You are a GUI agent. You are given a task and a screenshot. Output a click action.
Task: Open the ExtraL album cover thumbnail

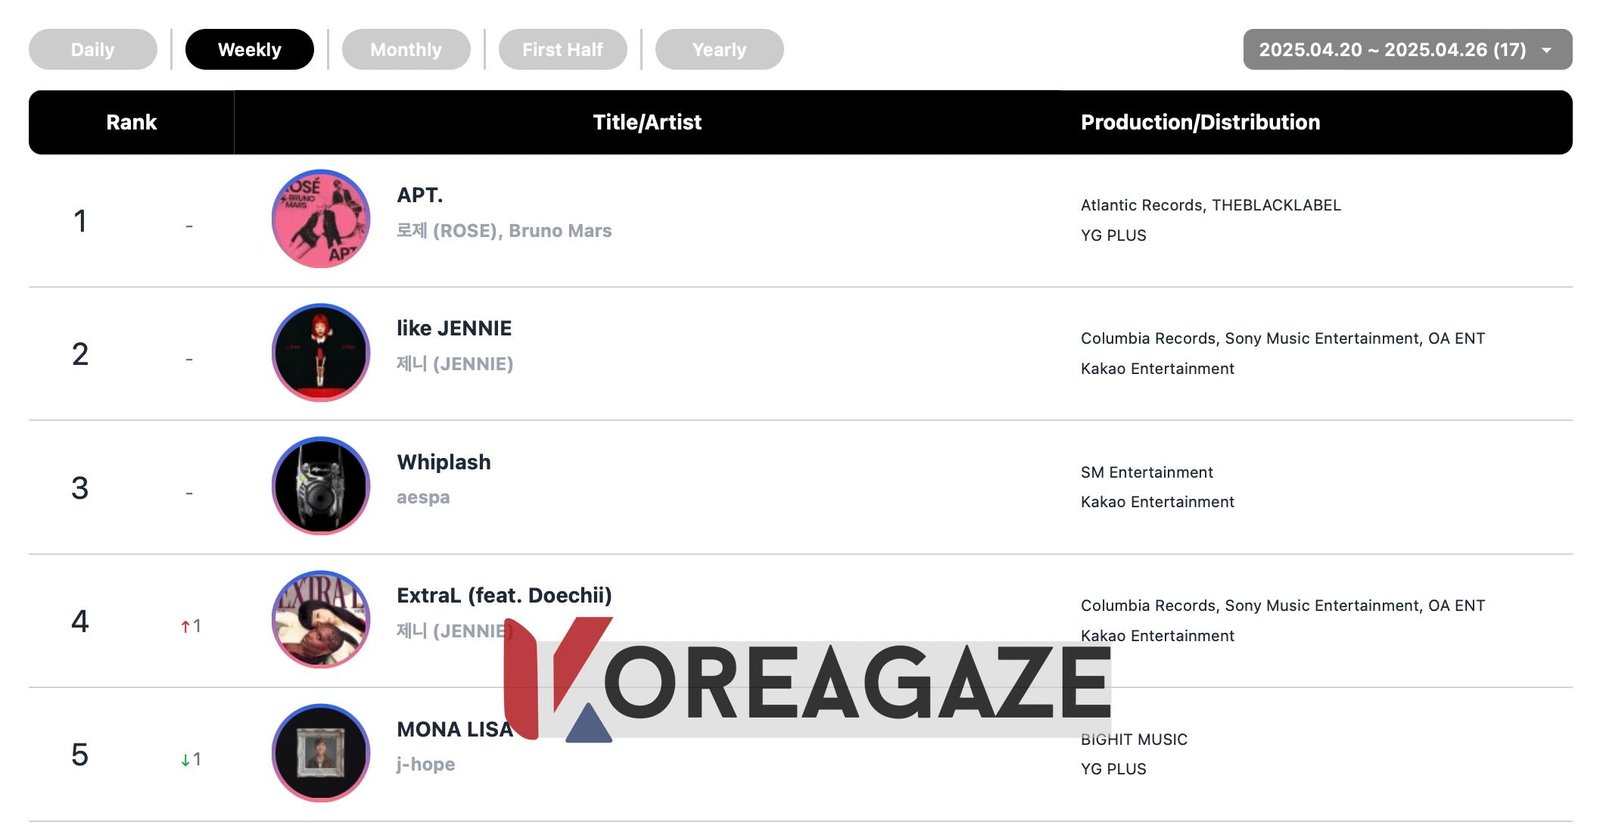point(321,620)
